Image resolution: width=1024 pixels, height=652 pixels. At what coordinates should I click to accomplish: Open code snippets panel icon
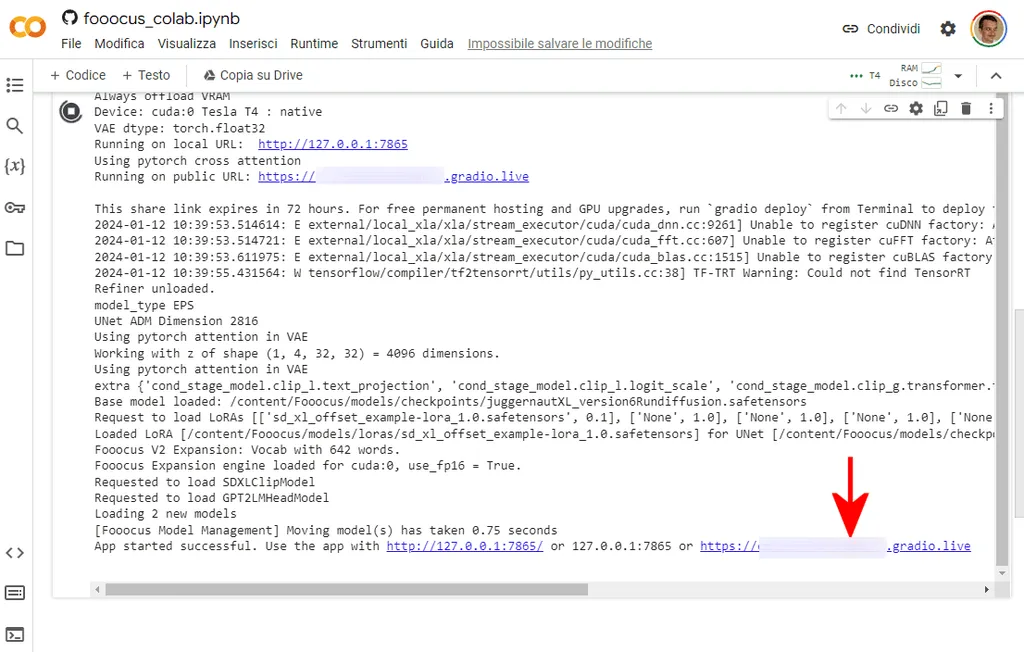pos(15,553)
